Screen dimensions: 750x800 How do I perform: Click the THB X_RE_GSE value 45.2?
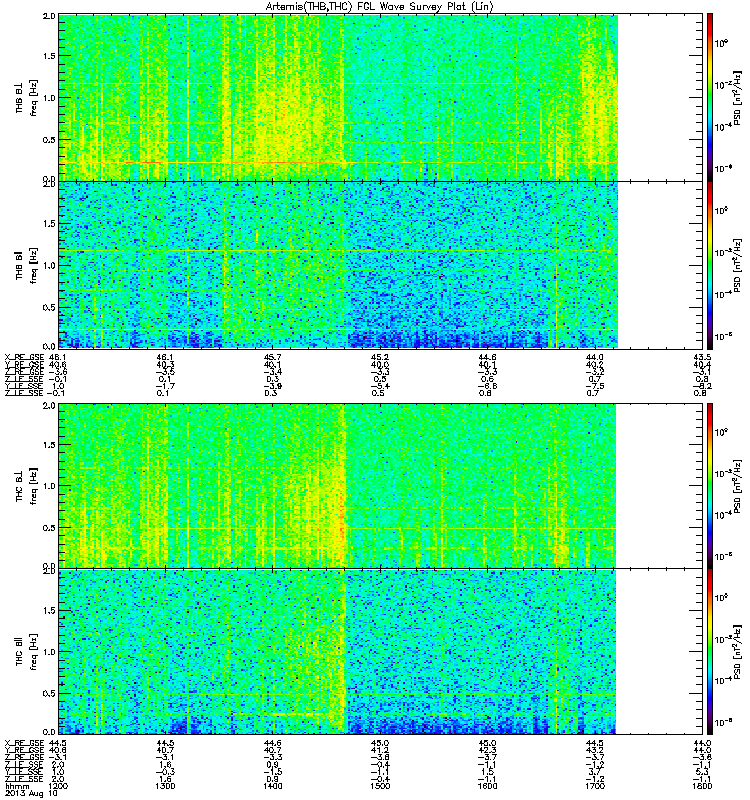(380, 357)
